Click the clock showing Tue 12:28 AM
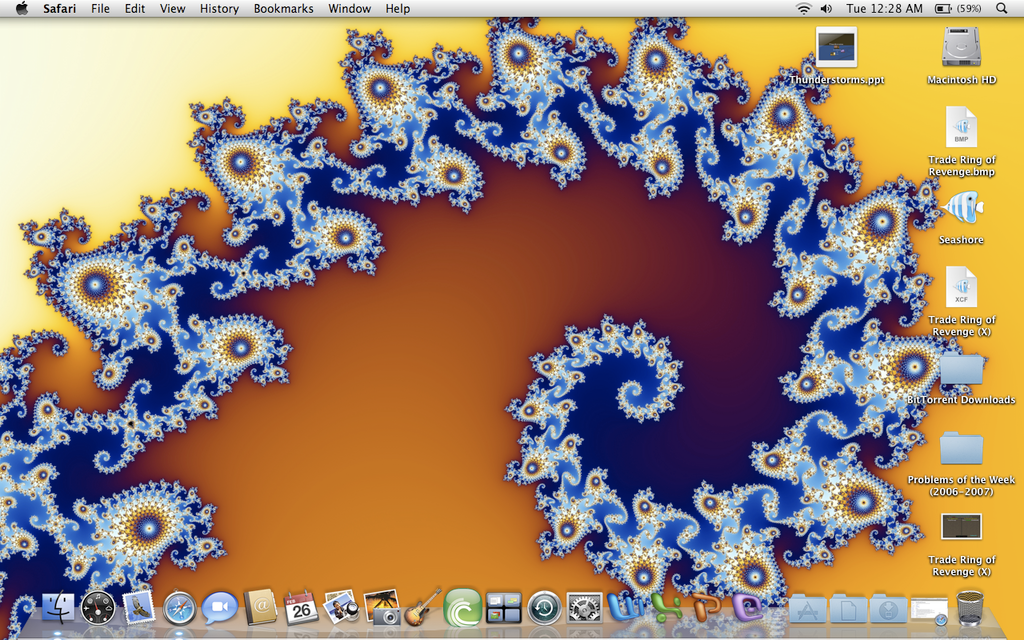1024x640 pixels. coord(884,8)
